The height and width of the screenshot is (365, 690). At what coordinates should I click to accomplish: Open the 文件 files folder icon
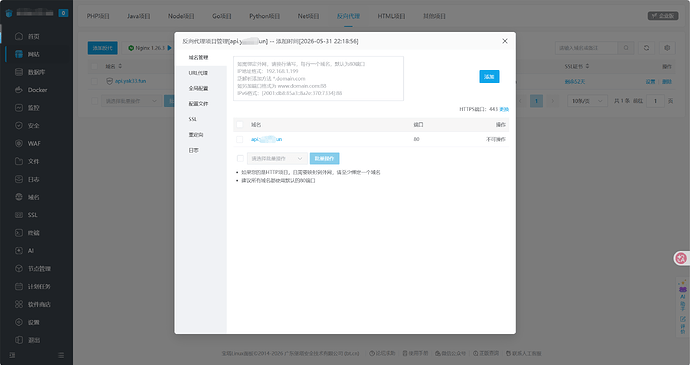click(x=19, y=161)
